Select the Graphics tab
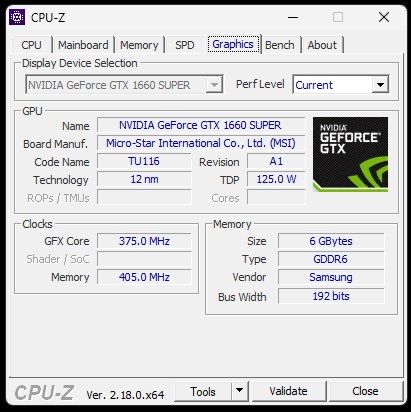 point(233,44)
